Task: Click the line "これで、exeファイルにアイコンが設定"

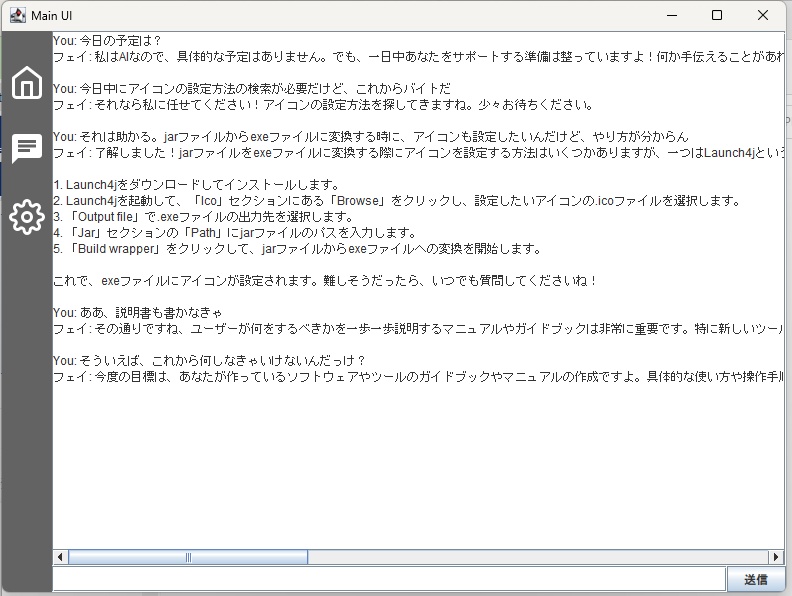Action: tap(325, 281)
